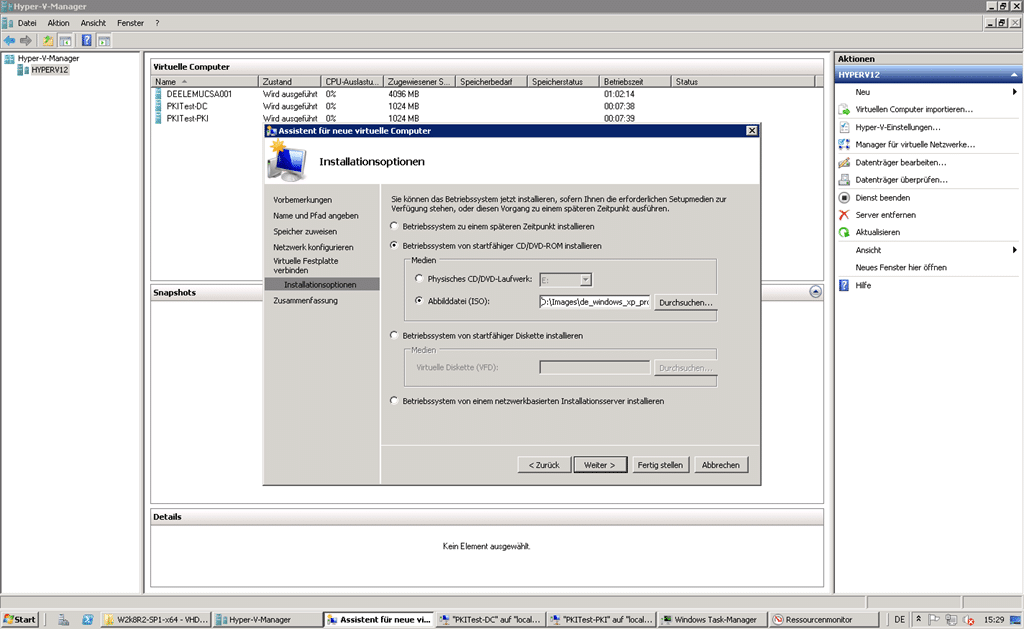Select 'Betriebssystem zu einem späteren Zeitpunkt installieren'
The image size is (1024, 629).
[394, 226]
